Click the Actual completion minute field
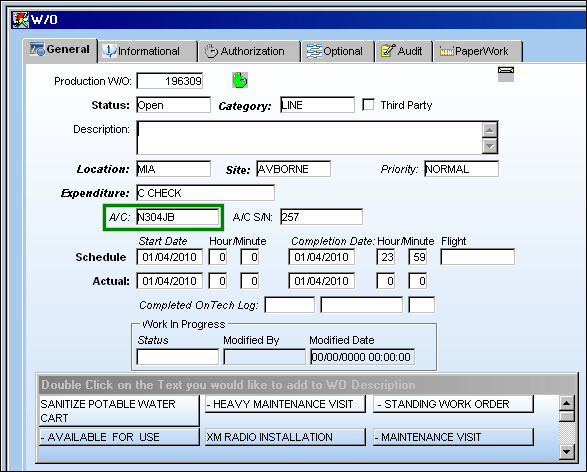The image size is (587, 472). [417, 281]
